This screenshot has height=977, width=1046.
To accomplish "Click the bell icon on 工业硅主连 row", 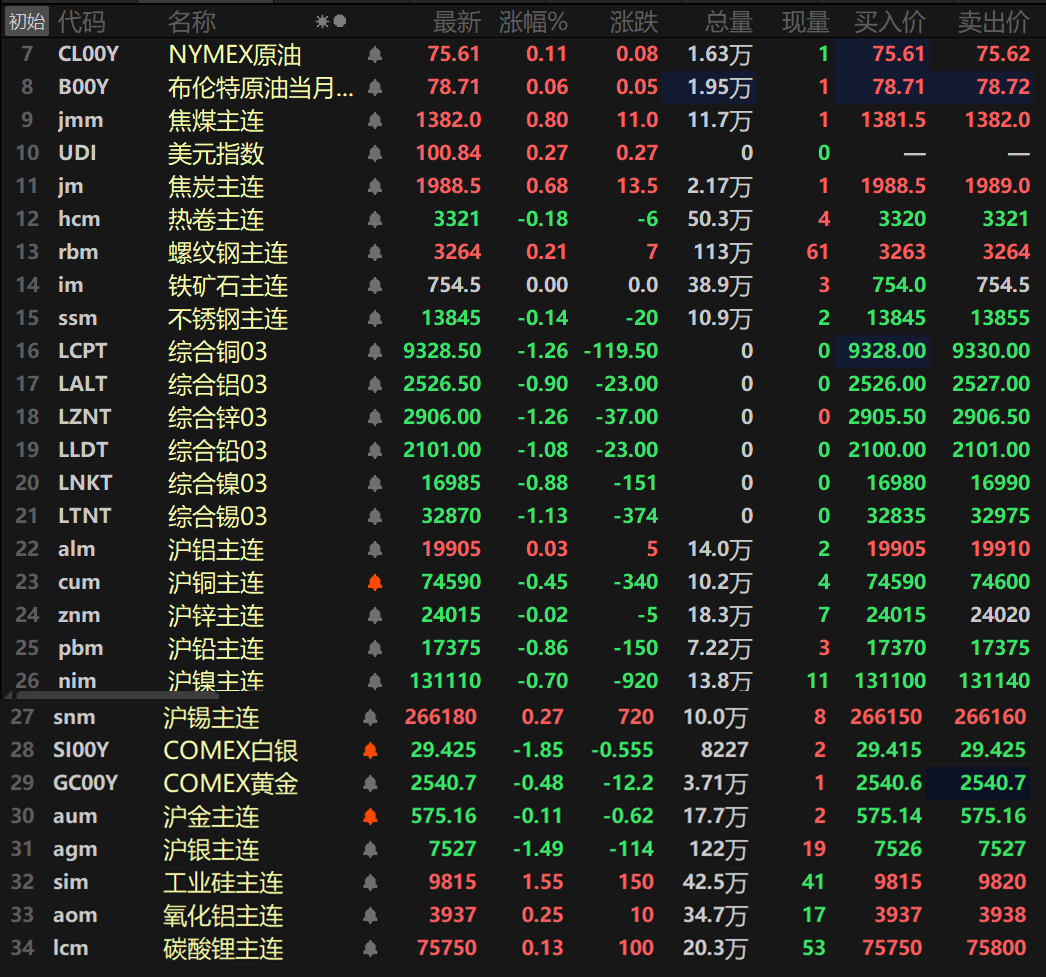I will coord(370,882).
